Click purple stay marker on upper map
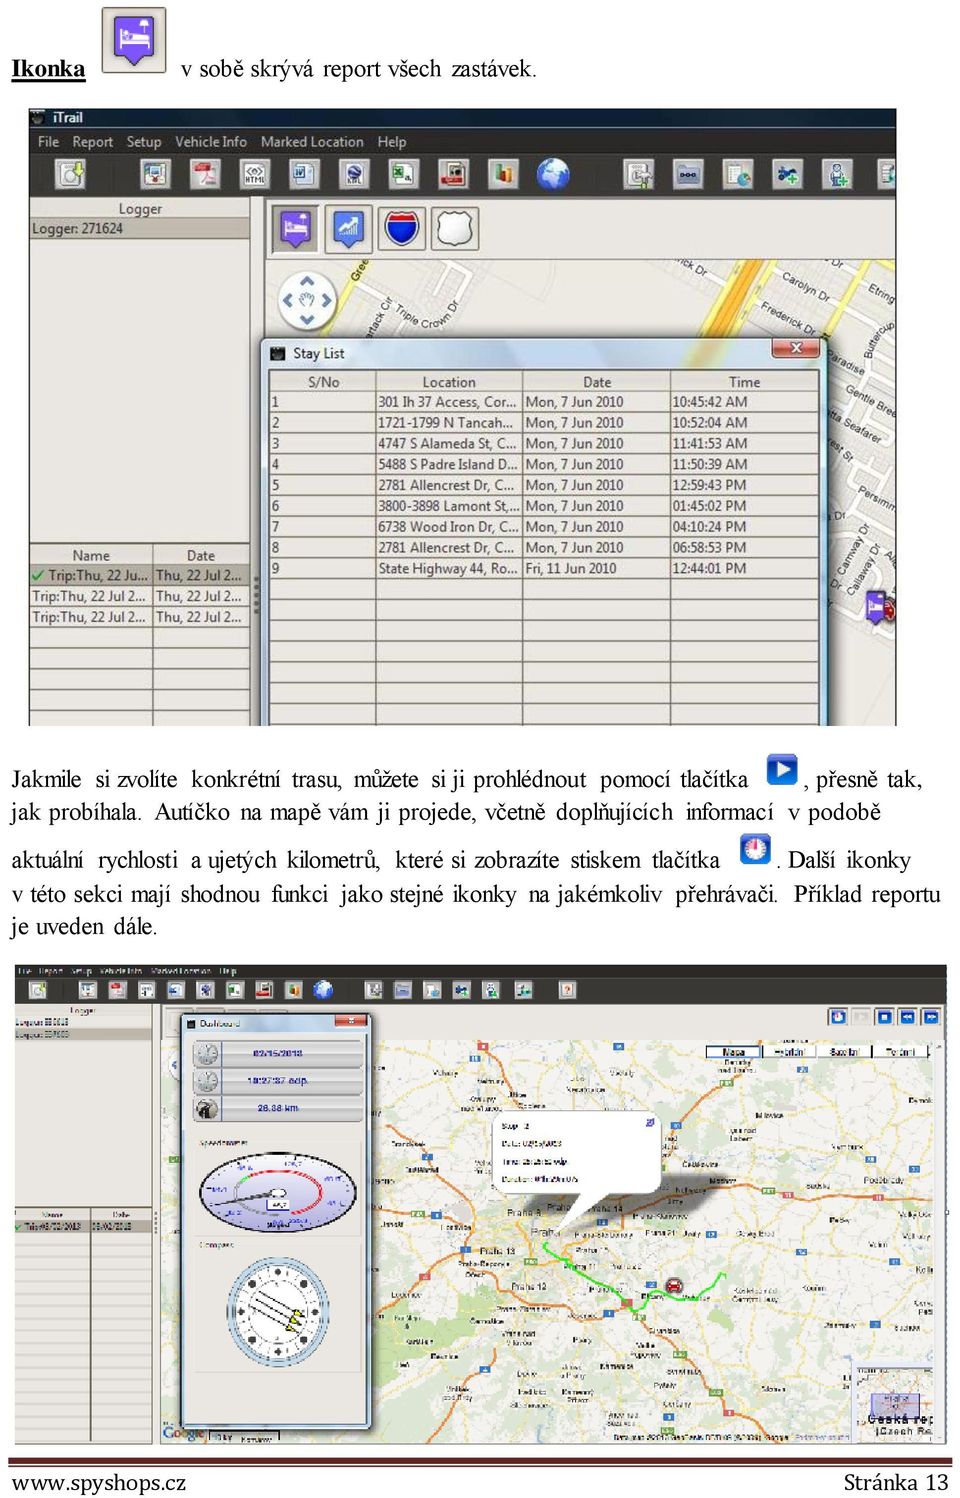This screenshot has width=960, height=1498. pos(876,606)
